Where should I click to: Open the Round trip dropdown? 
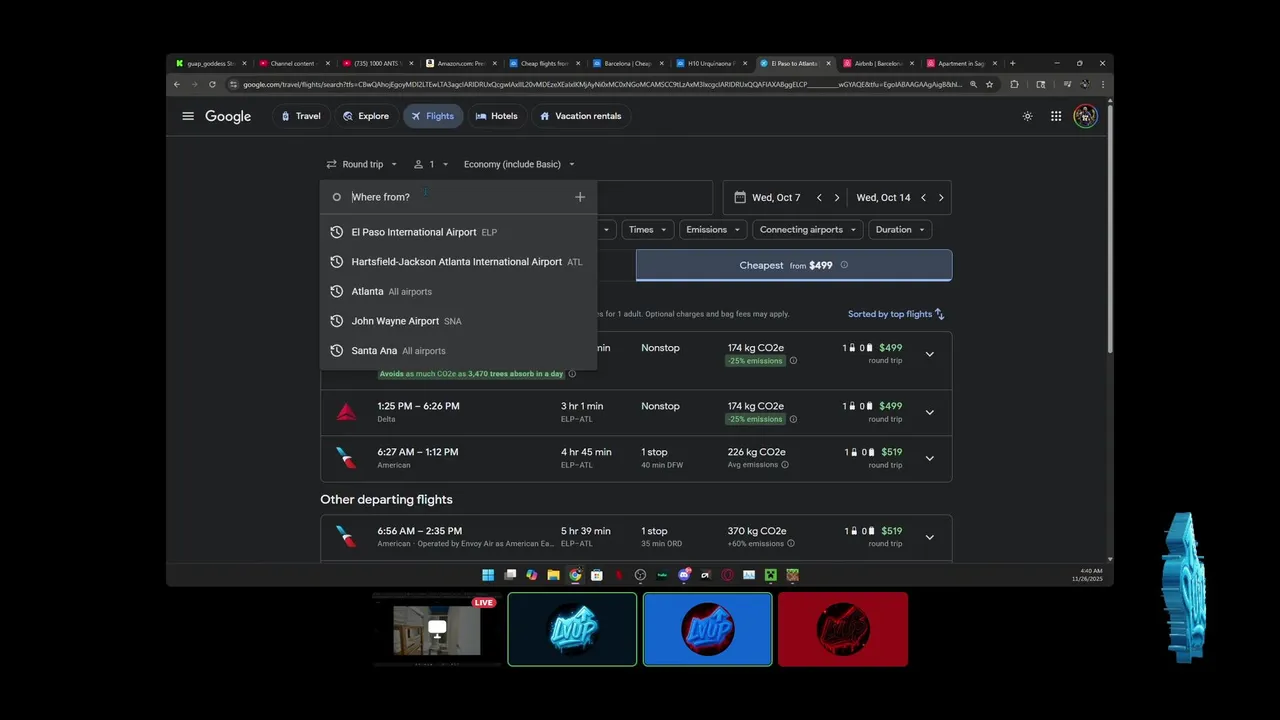click(x=362, y=164)
